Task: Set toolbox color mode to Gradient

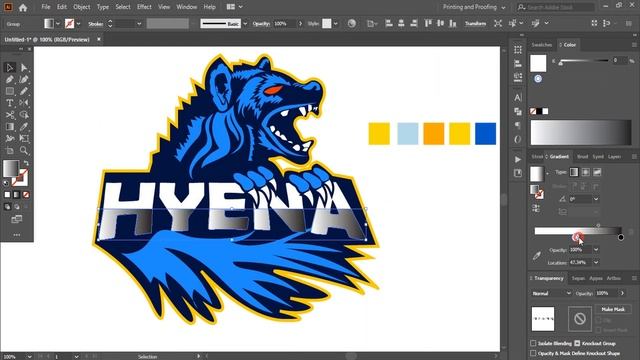Action: pos(17,195)
